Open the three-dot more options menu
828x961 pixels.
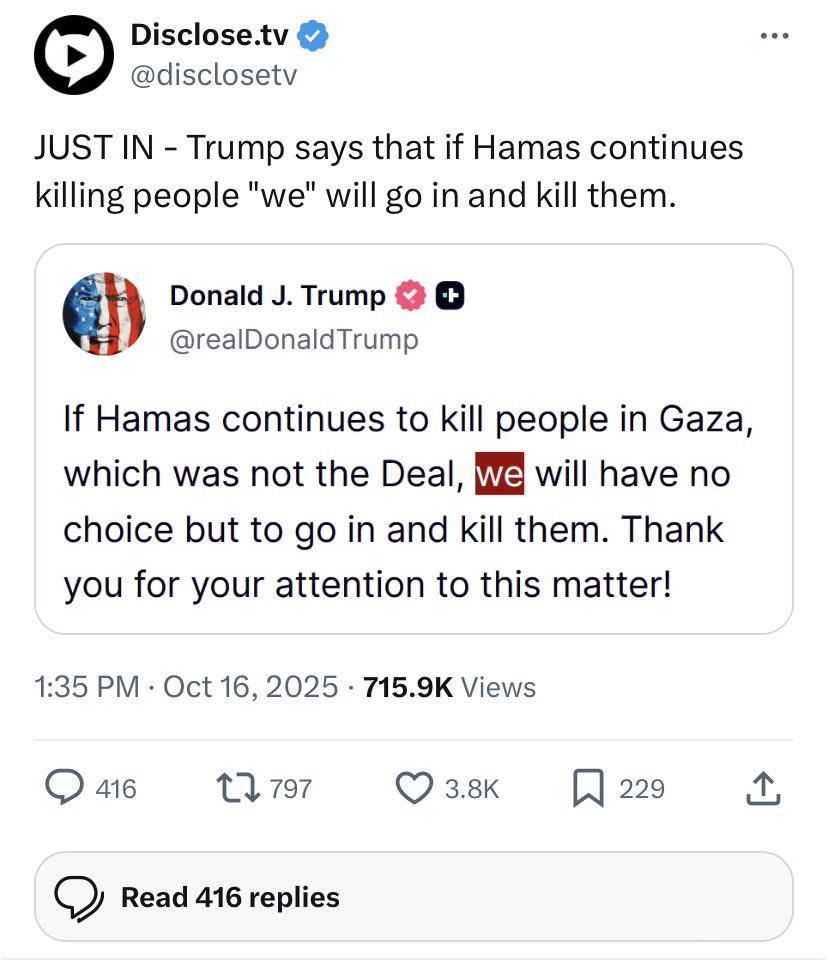774,37
